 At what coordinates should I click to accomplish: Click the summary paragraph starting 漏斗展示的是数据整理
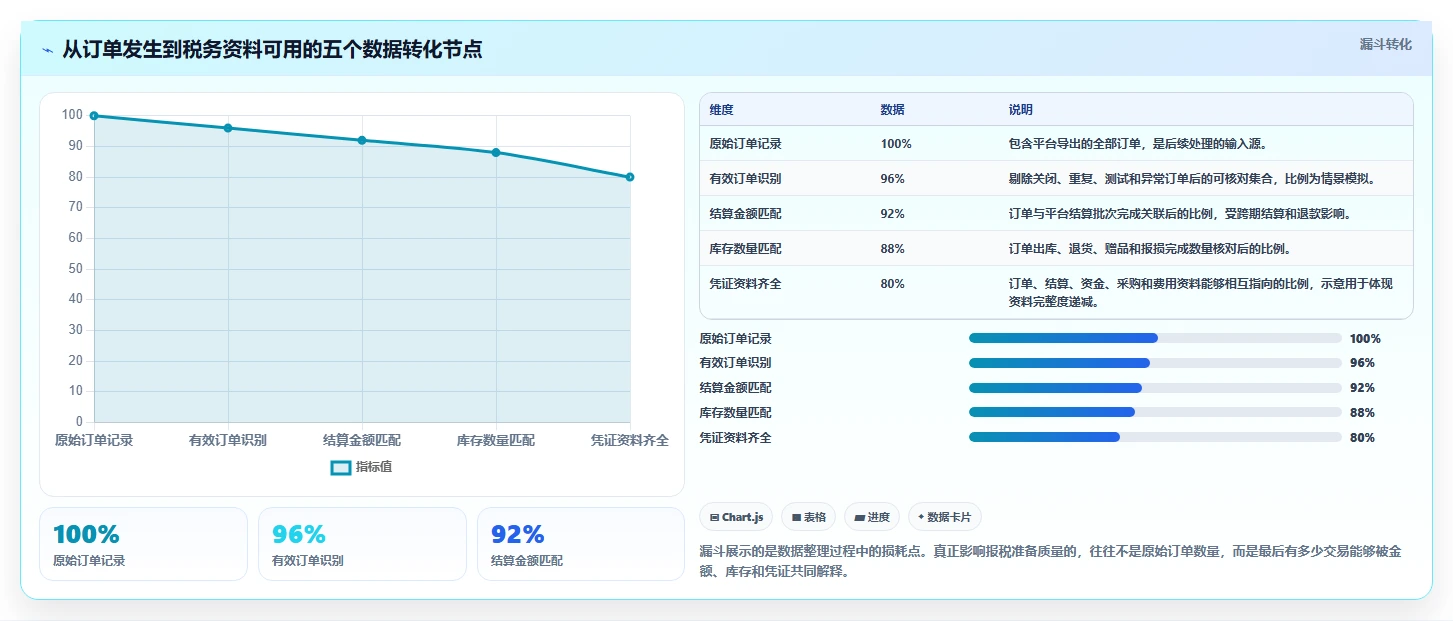[1050, 561]
